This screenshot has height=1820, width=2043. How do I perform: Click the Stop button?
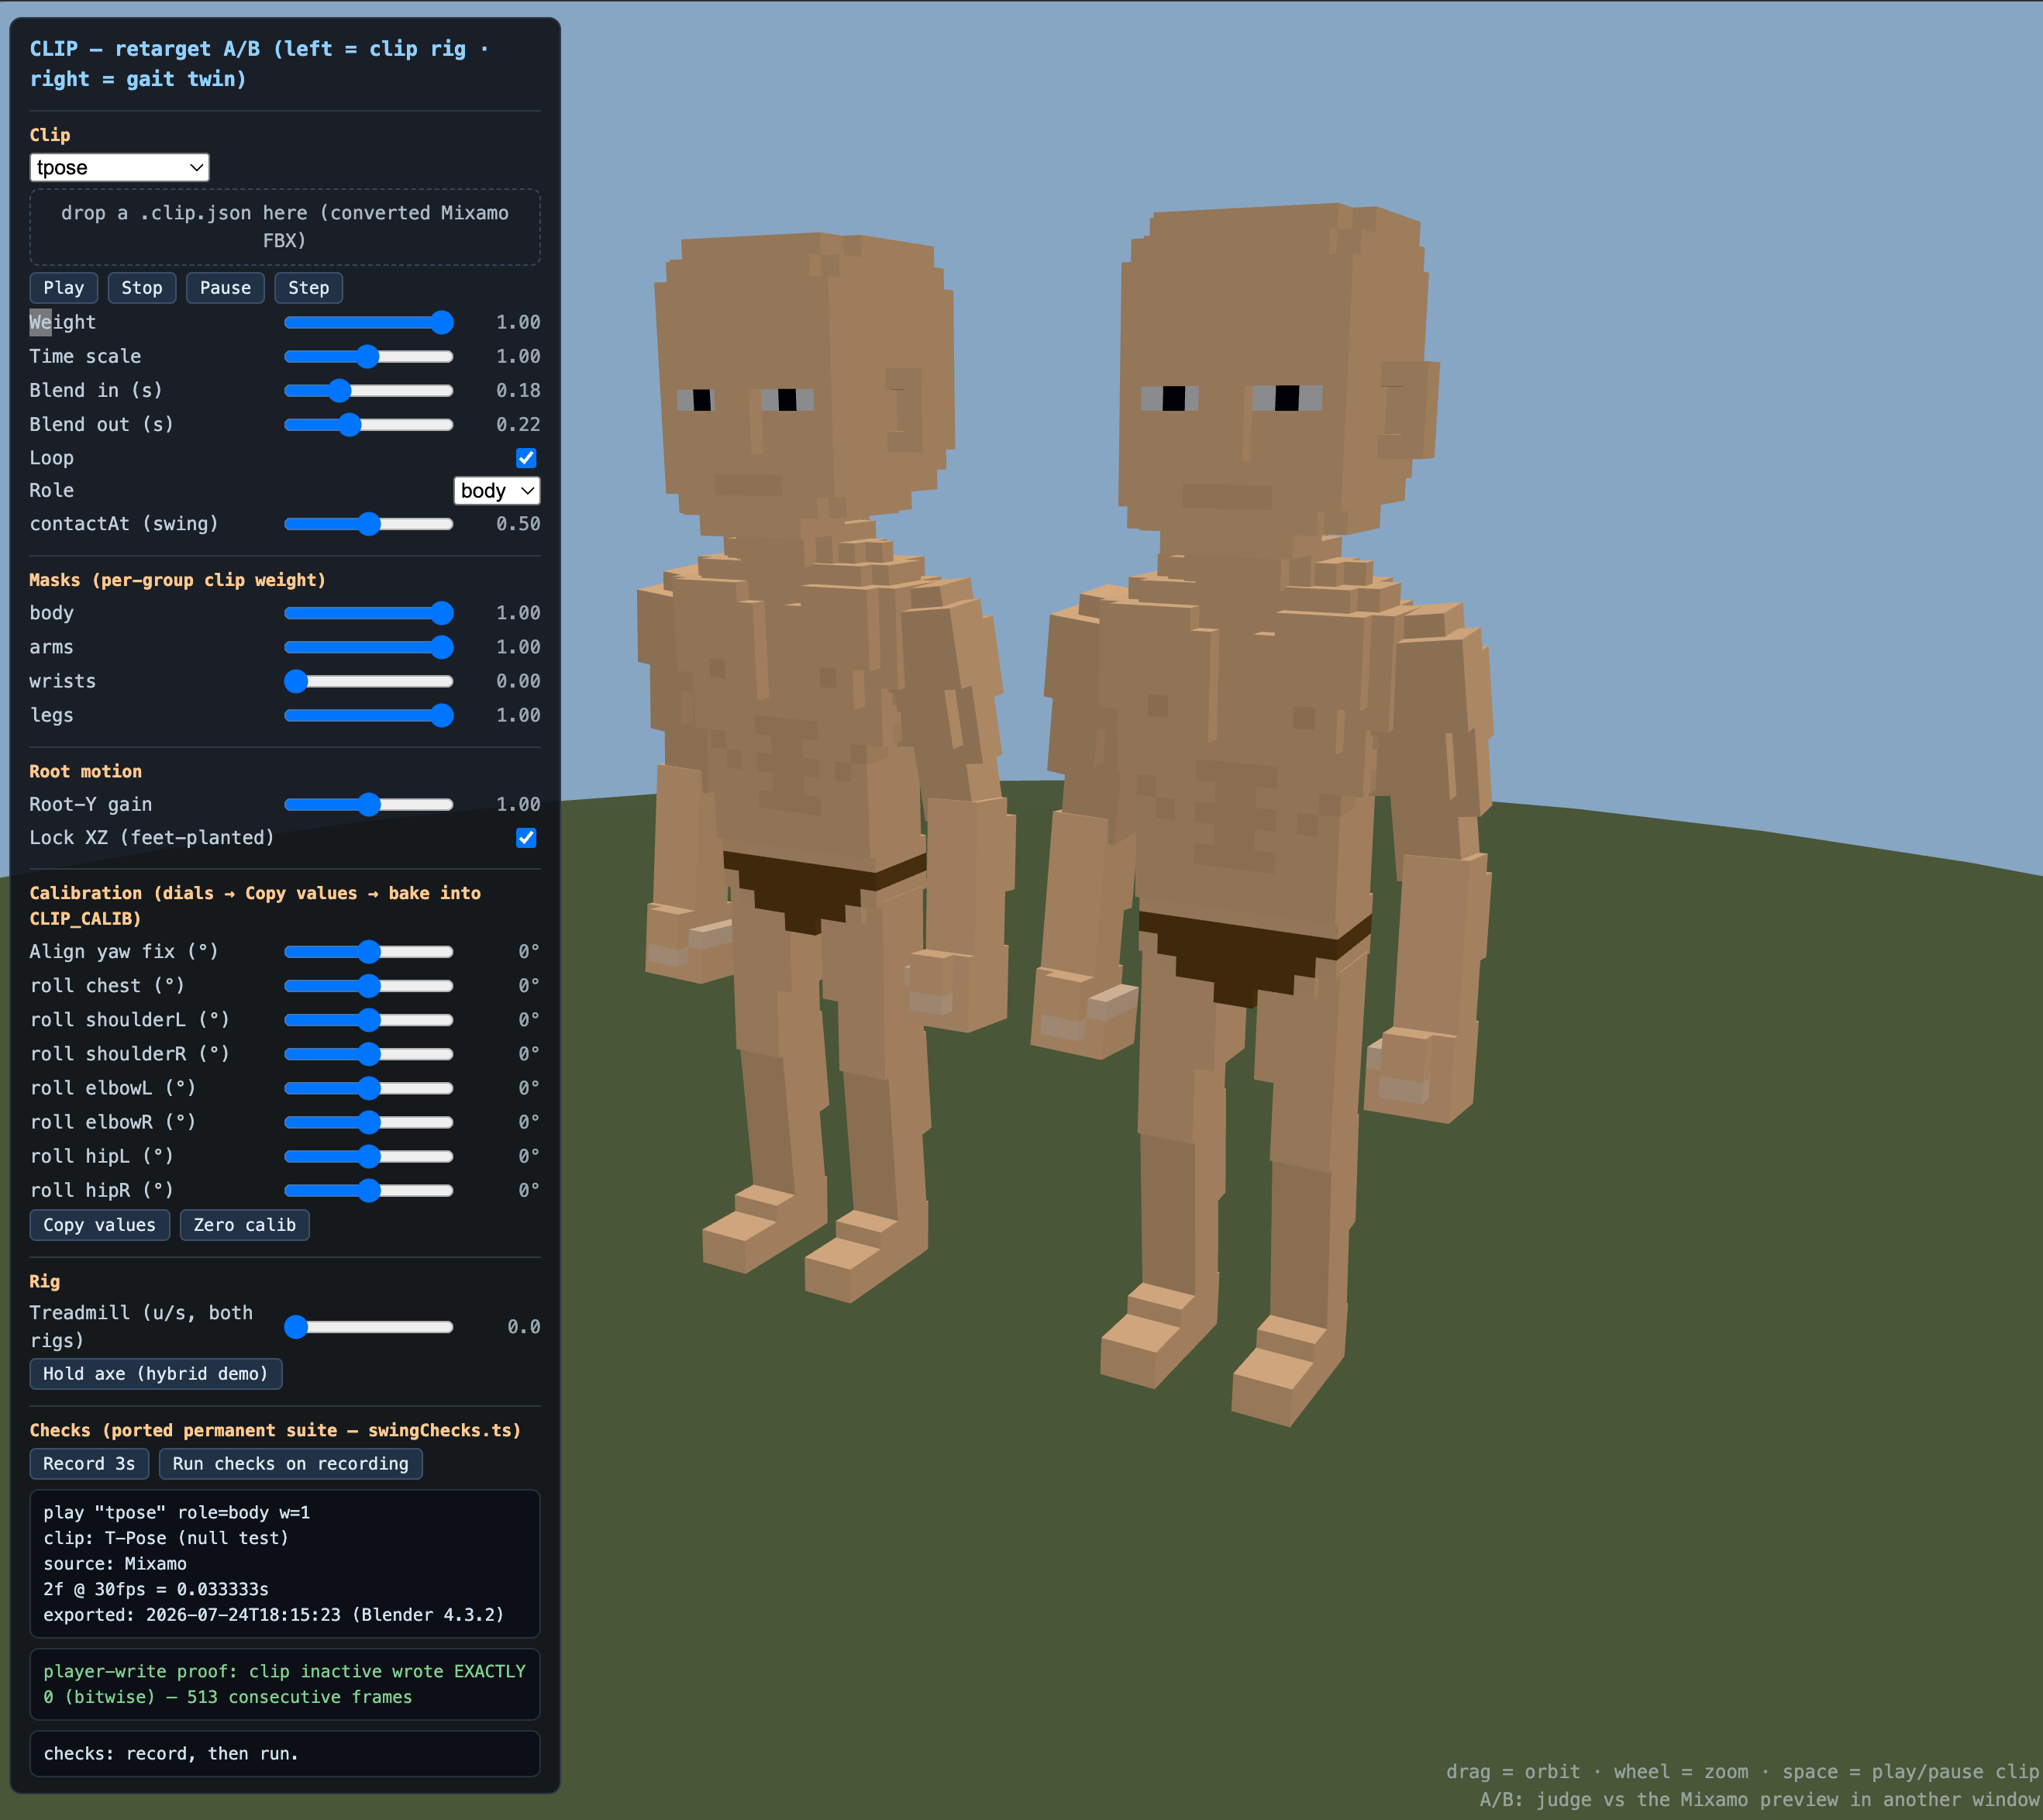[142, 288]
